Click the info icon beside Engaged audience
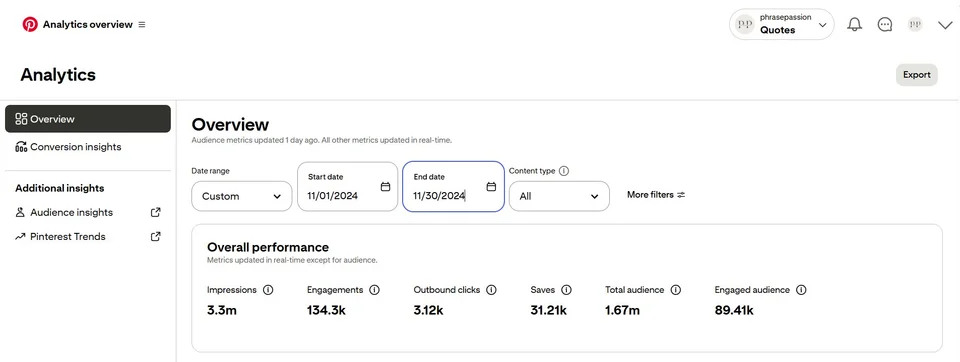The width and height of the screenshot is (960, 362). tap(801, 290)
